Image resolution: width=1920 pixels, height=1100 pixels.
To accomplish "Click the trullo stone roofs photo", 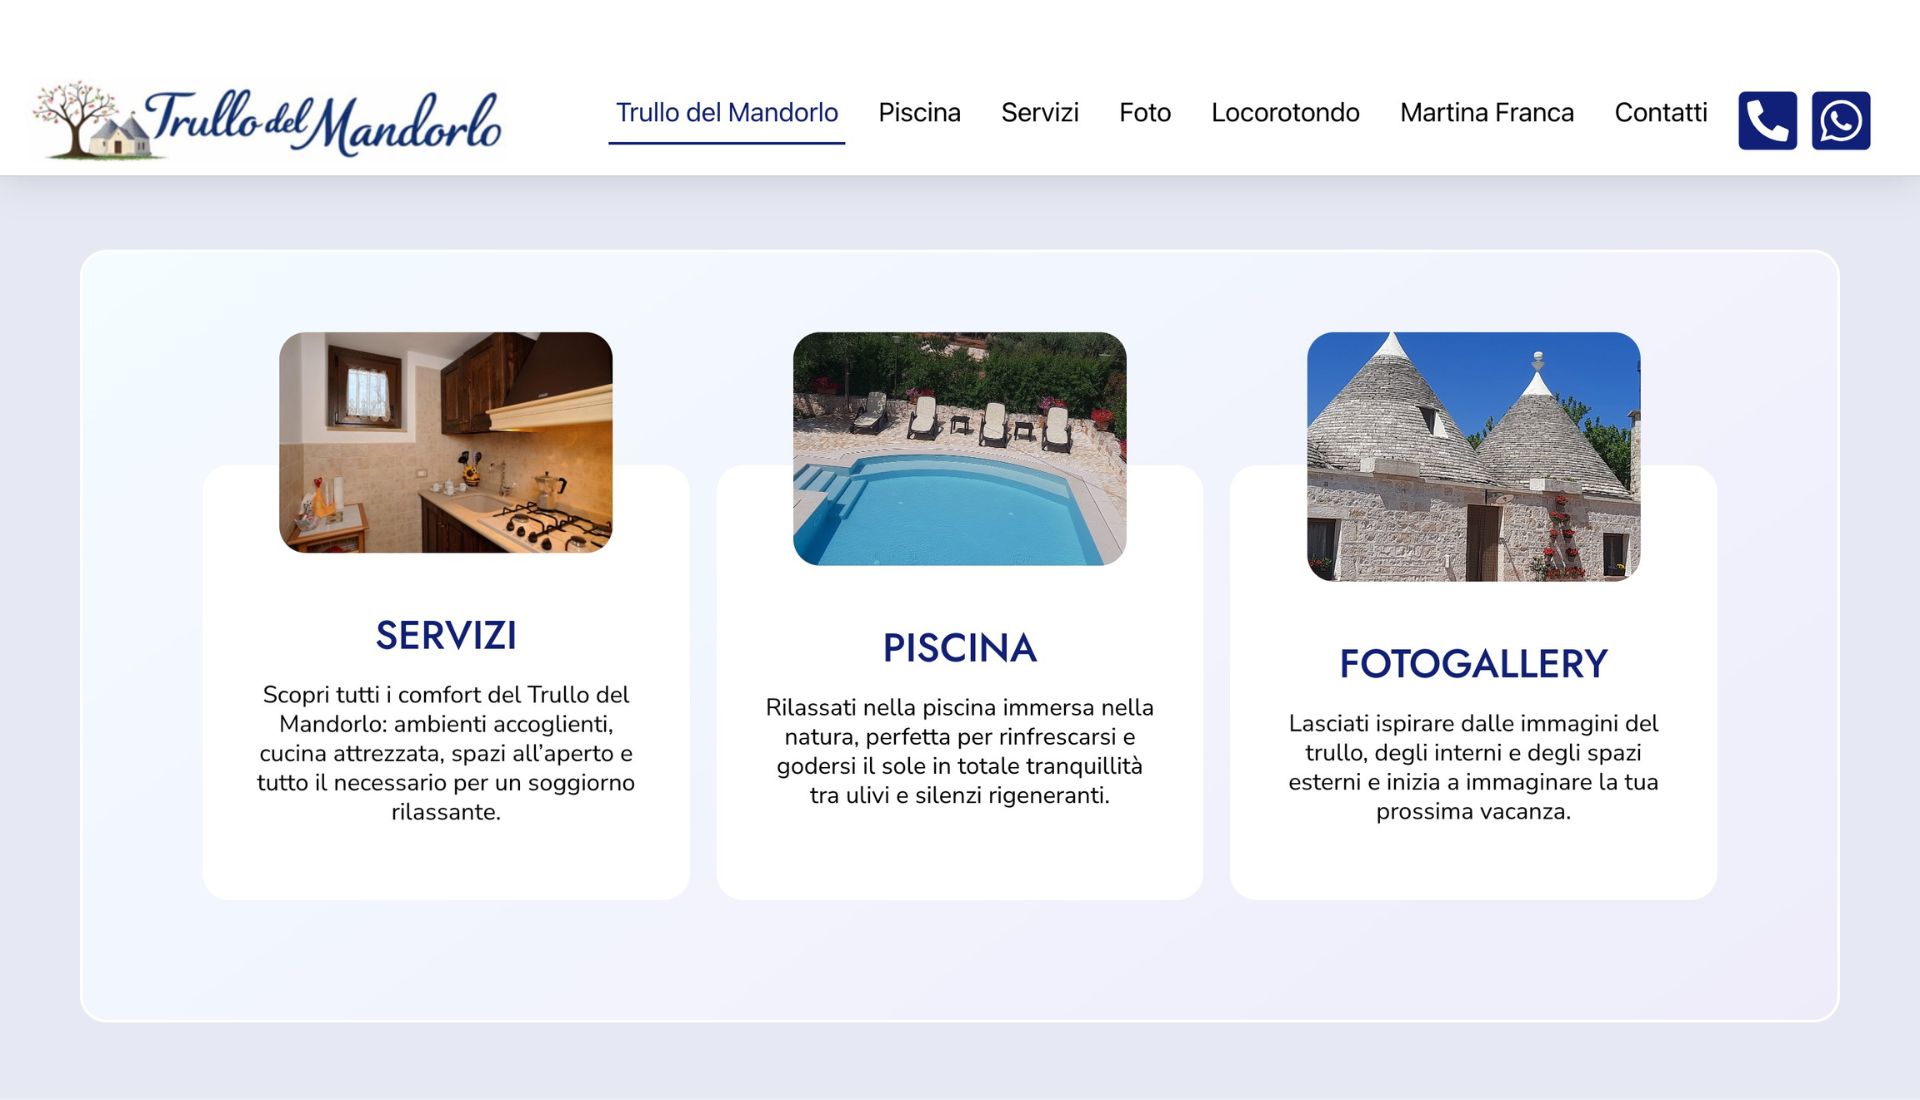I will [1473, 456].
